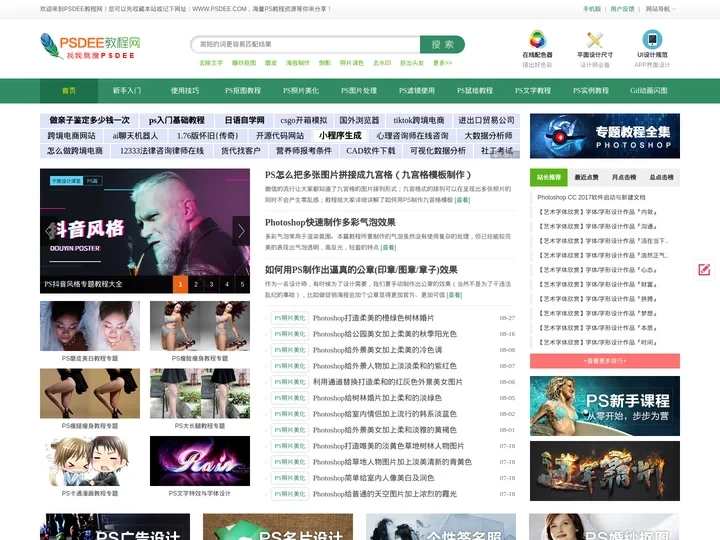Open the 首页 navigation tab
Screen dimensions: 720x540
[69, 90]
